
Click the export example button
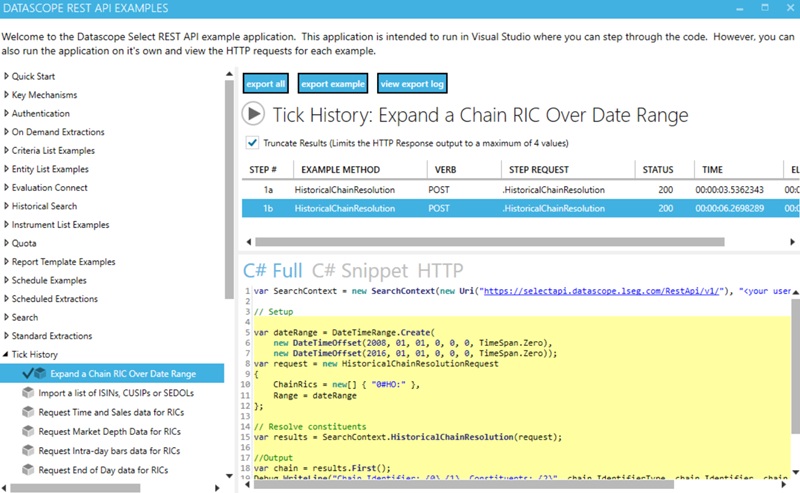click(x=333, y=83)
